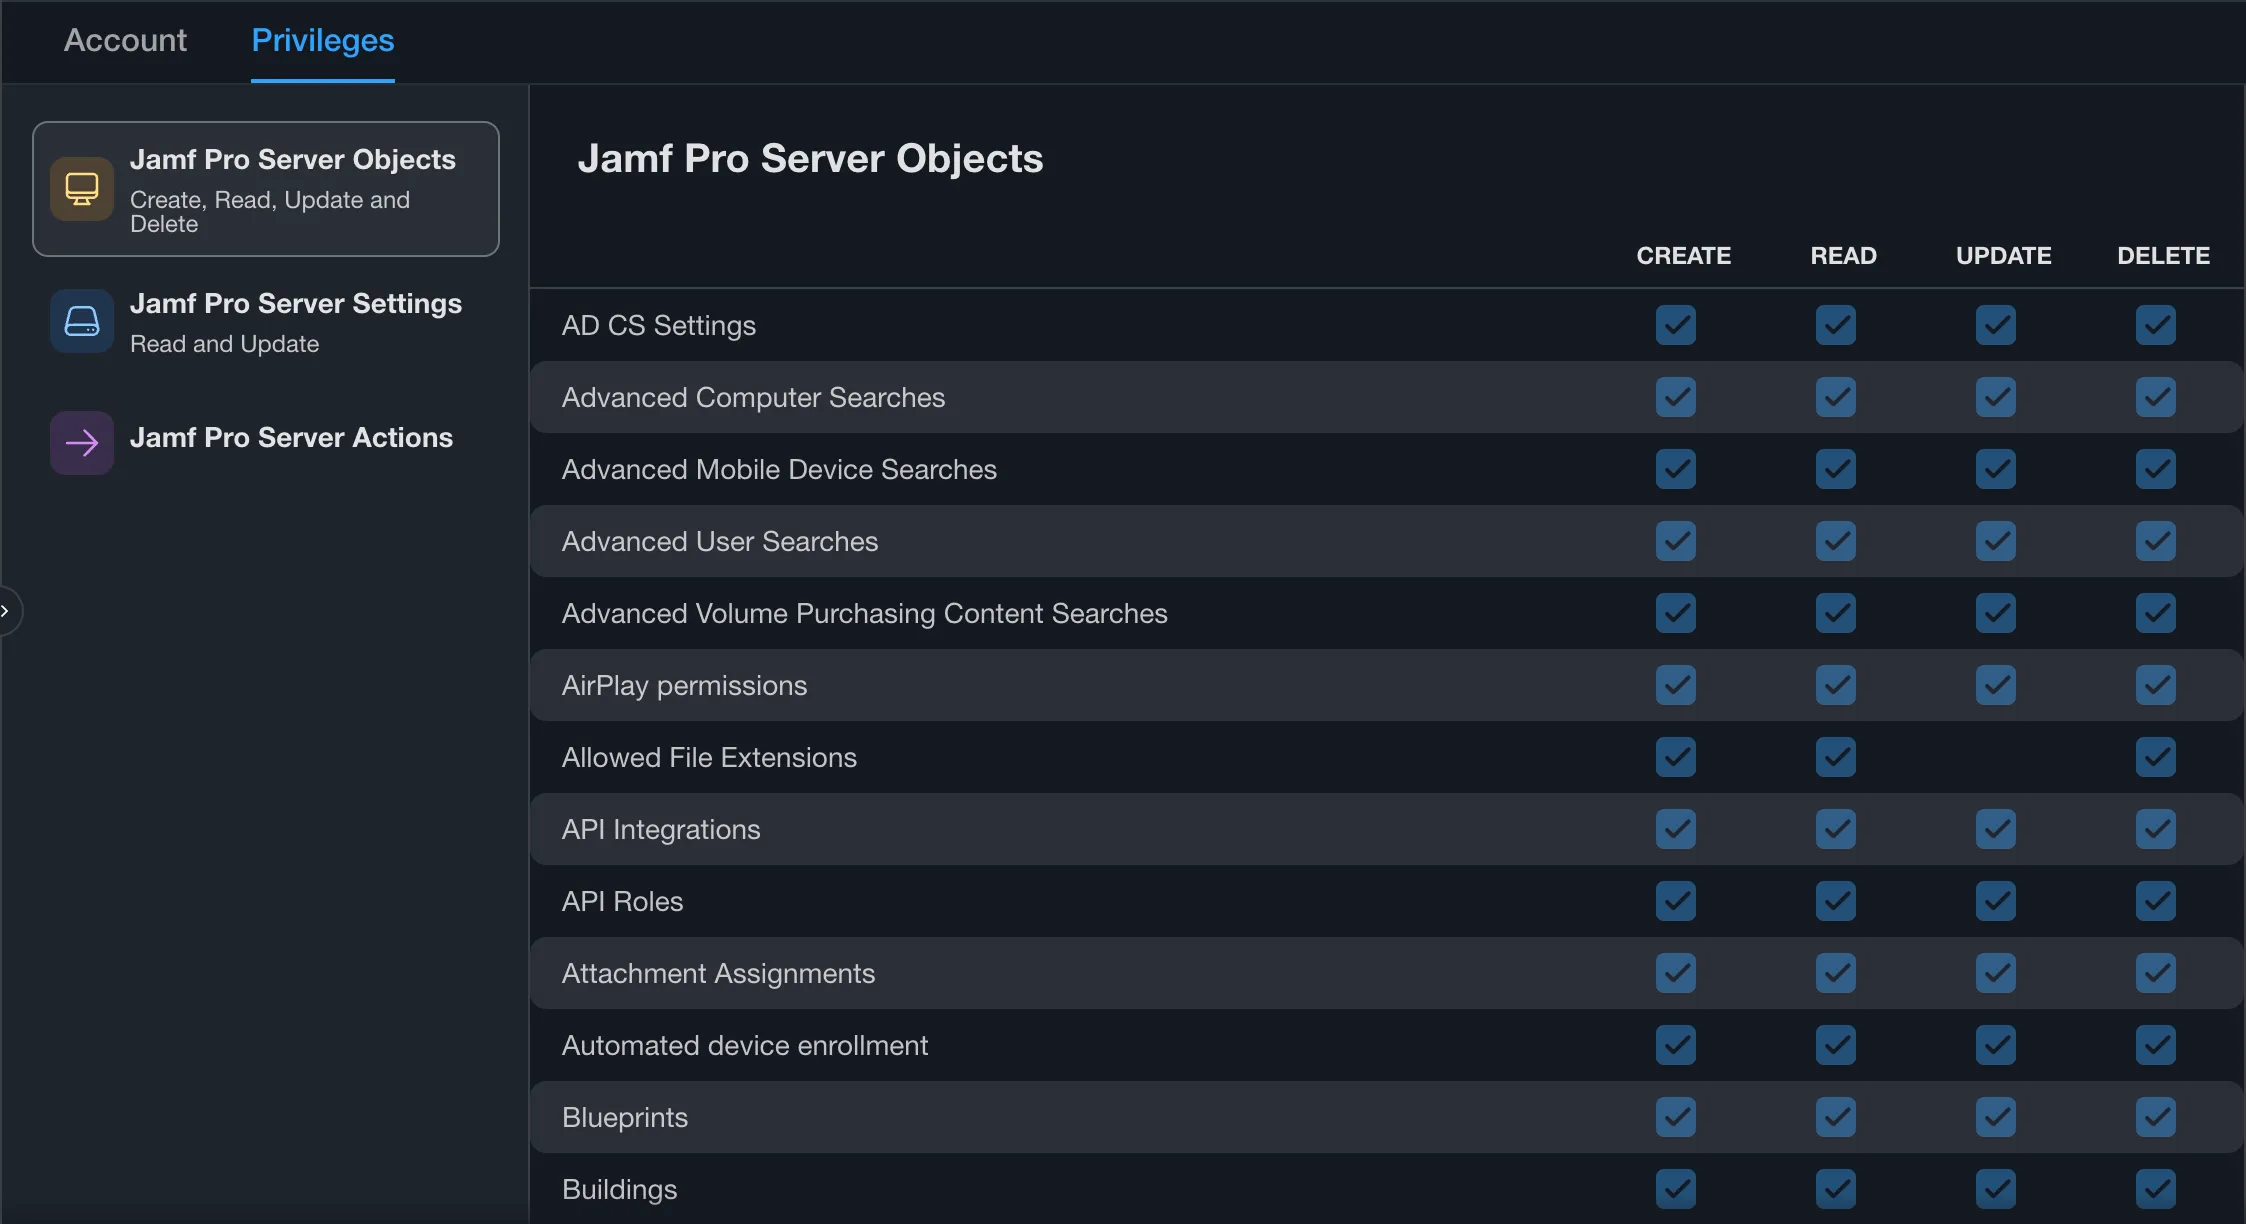Toggle Create for Blueprints

(x=1676, y=1117)
